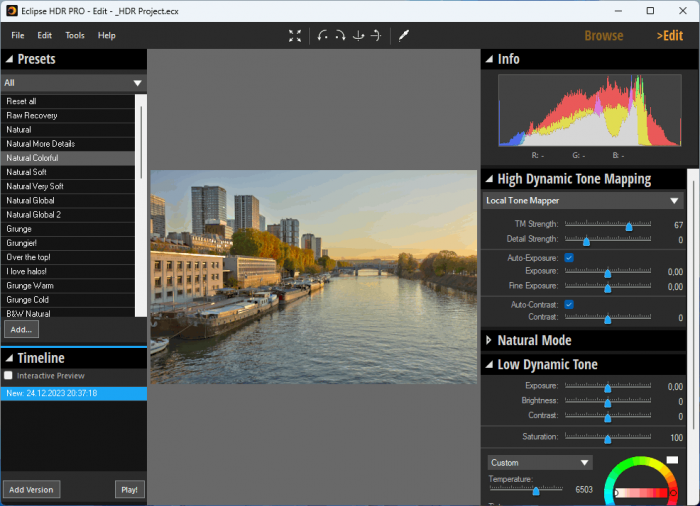
Task: Open the Tools menu
Action: pos(75,35)
